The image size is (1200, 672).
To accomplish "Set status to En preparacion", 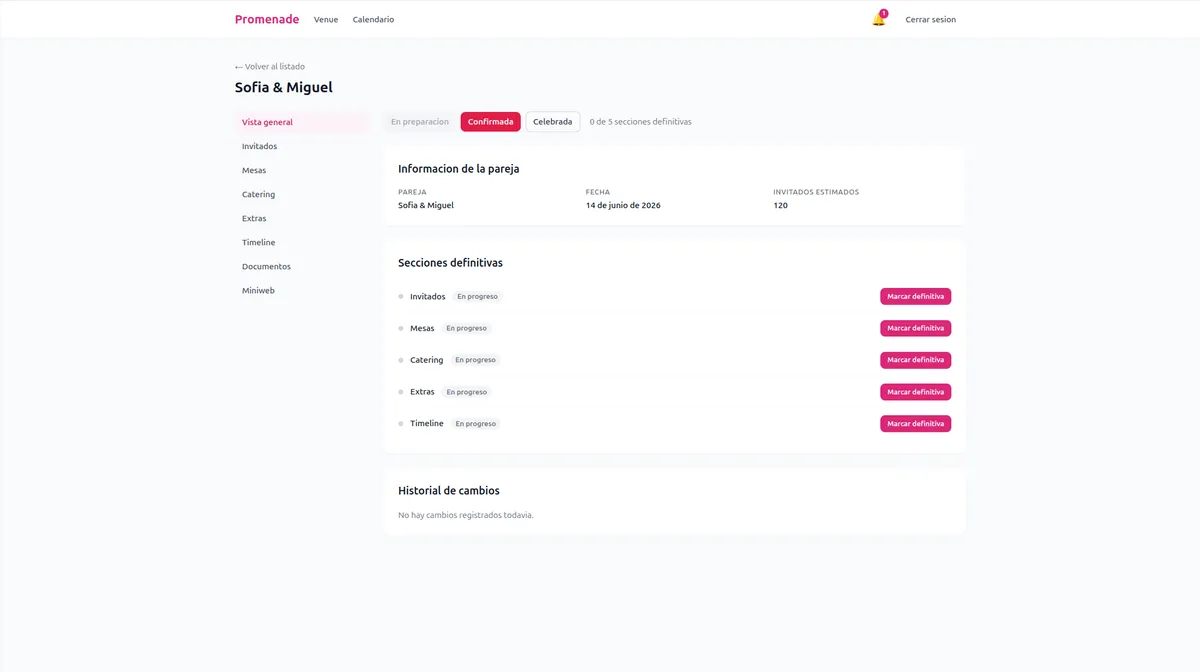I will point(420,122).
